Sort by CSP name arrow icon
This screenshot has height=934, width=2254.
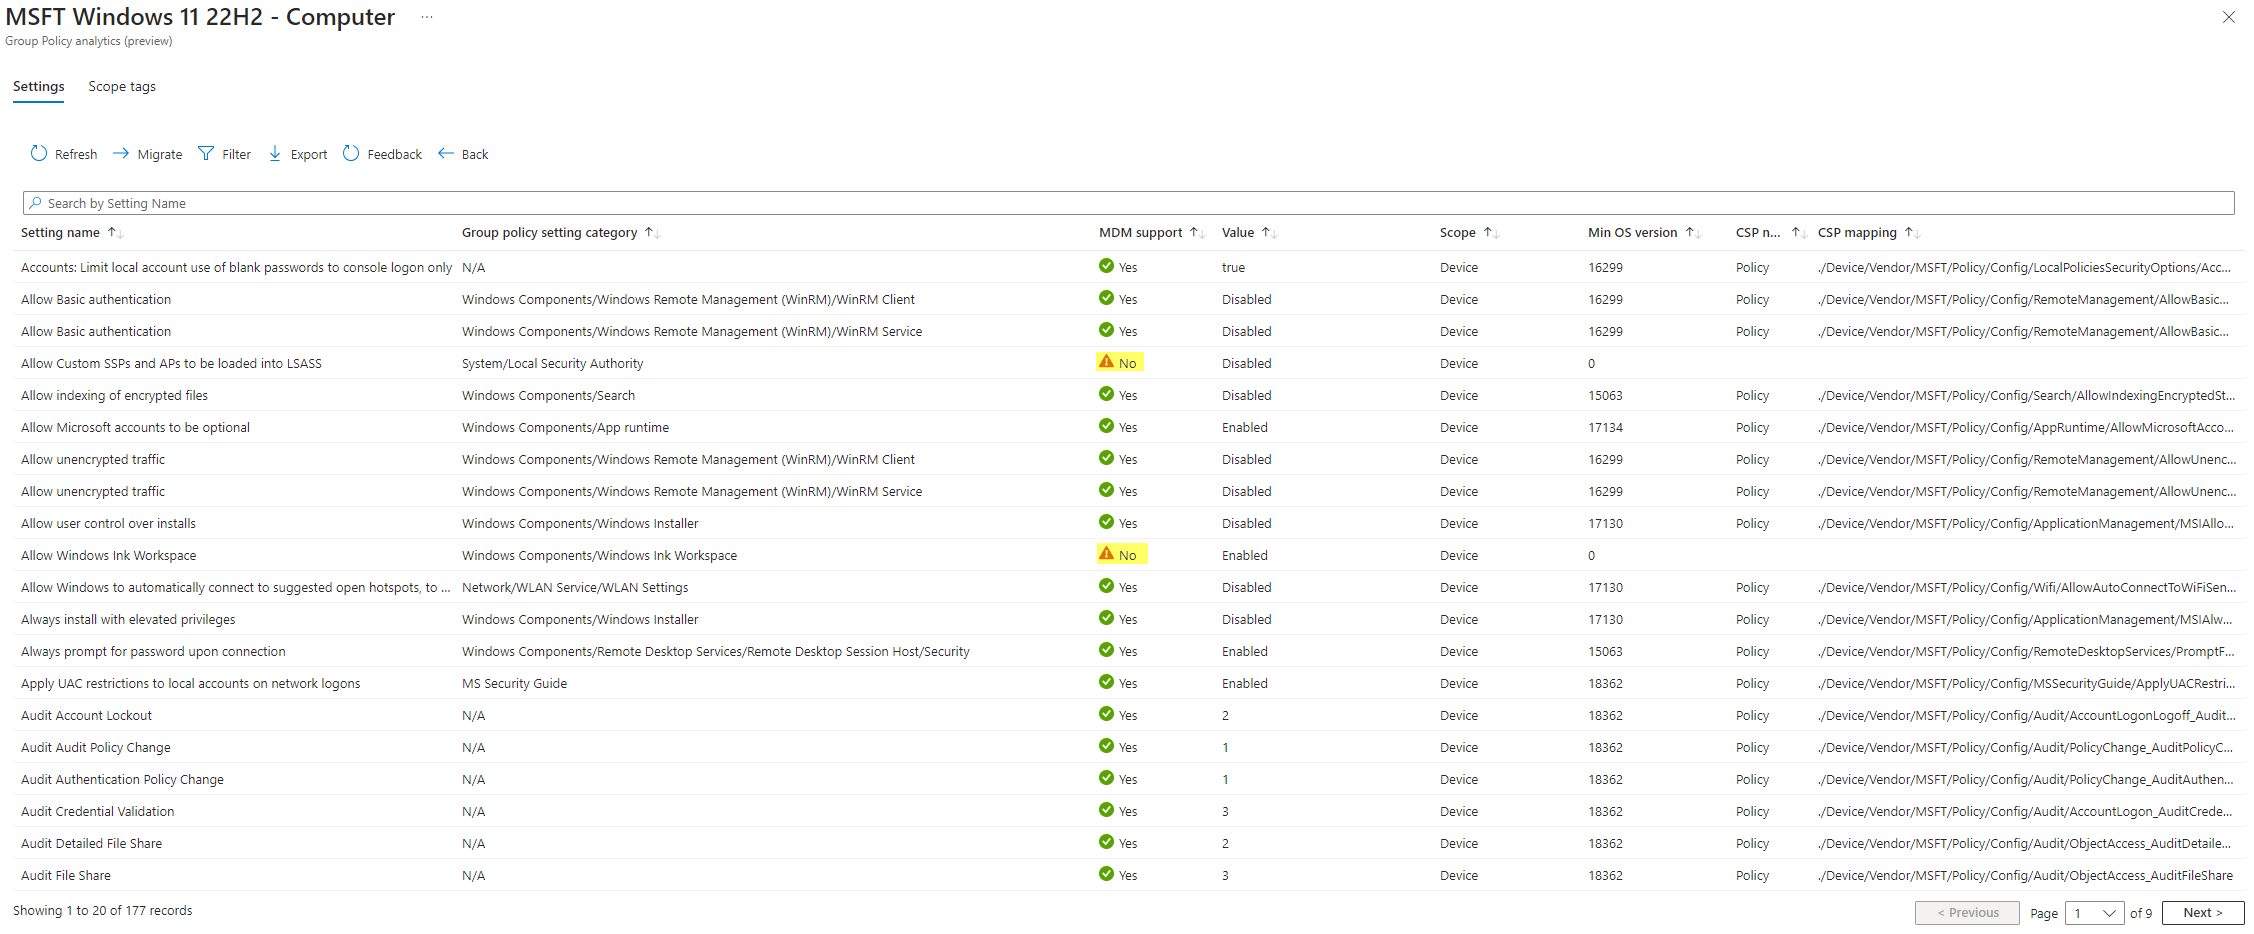pyautogui.click(x=1799, y=232)
